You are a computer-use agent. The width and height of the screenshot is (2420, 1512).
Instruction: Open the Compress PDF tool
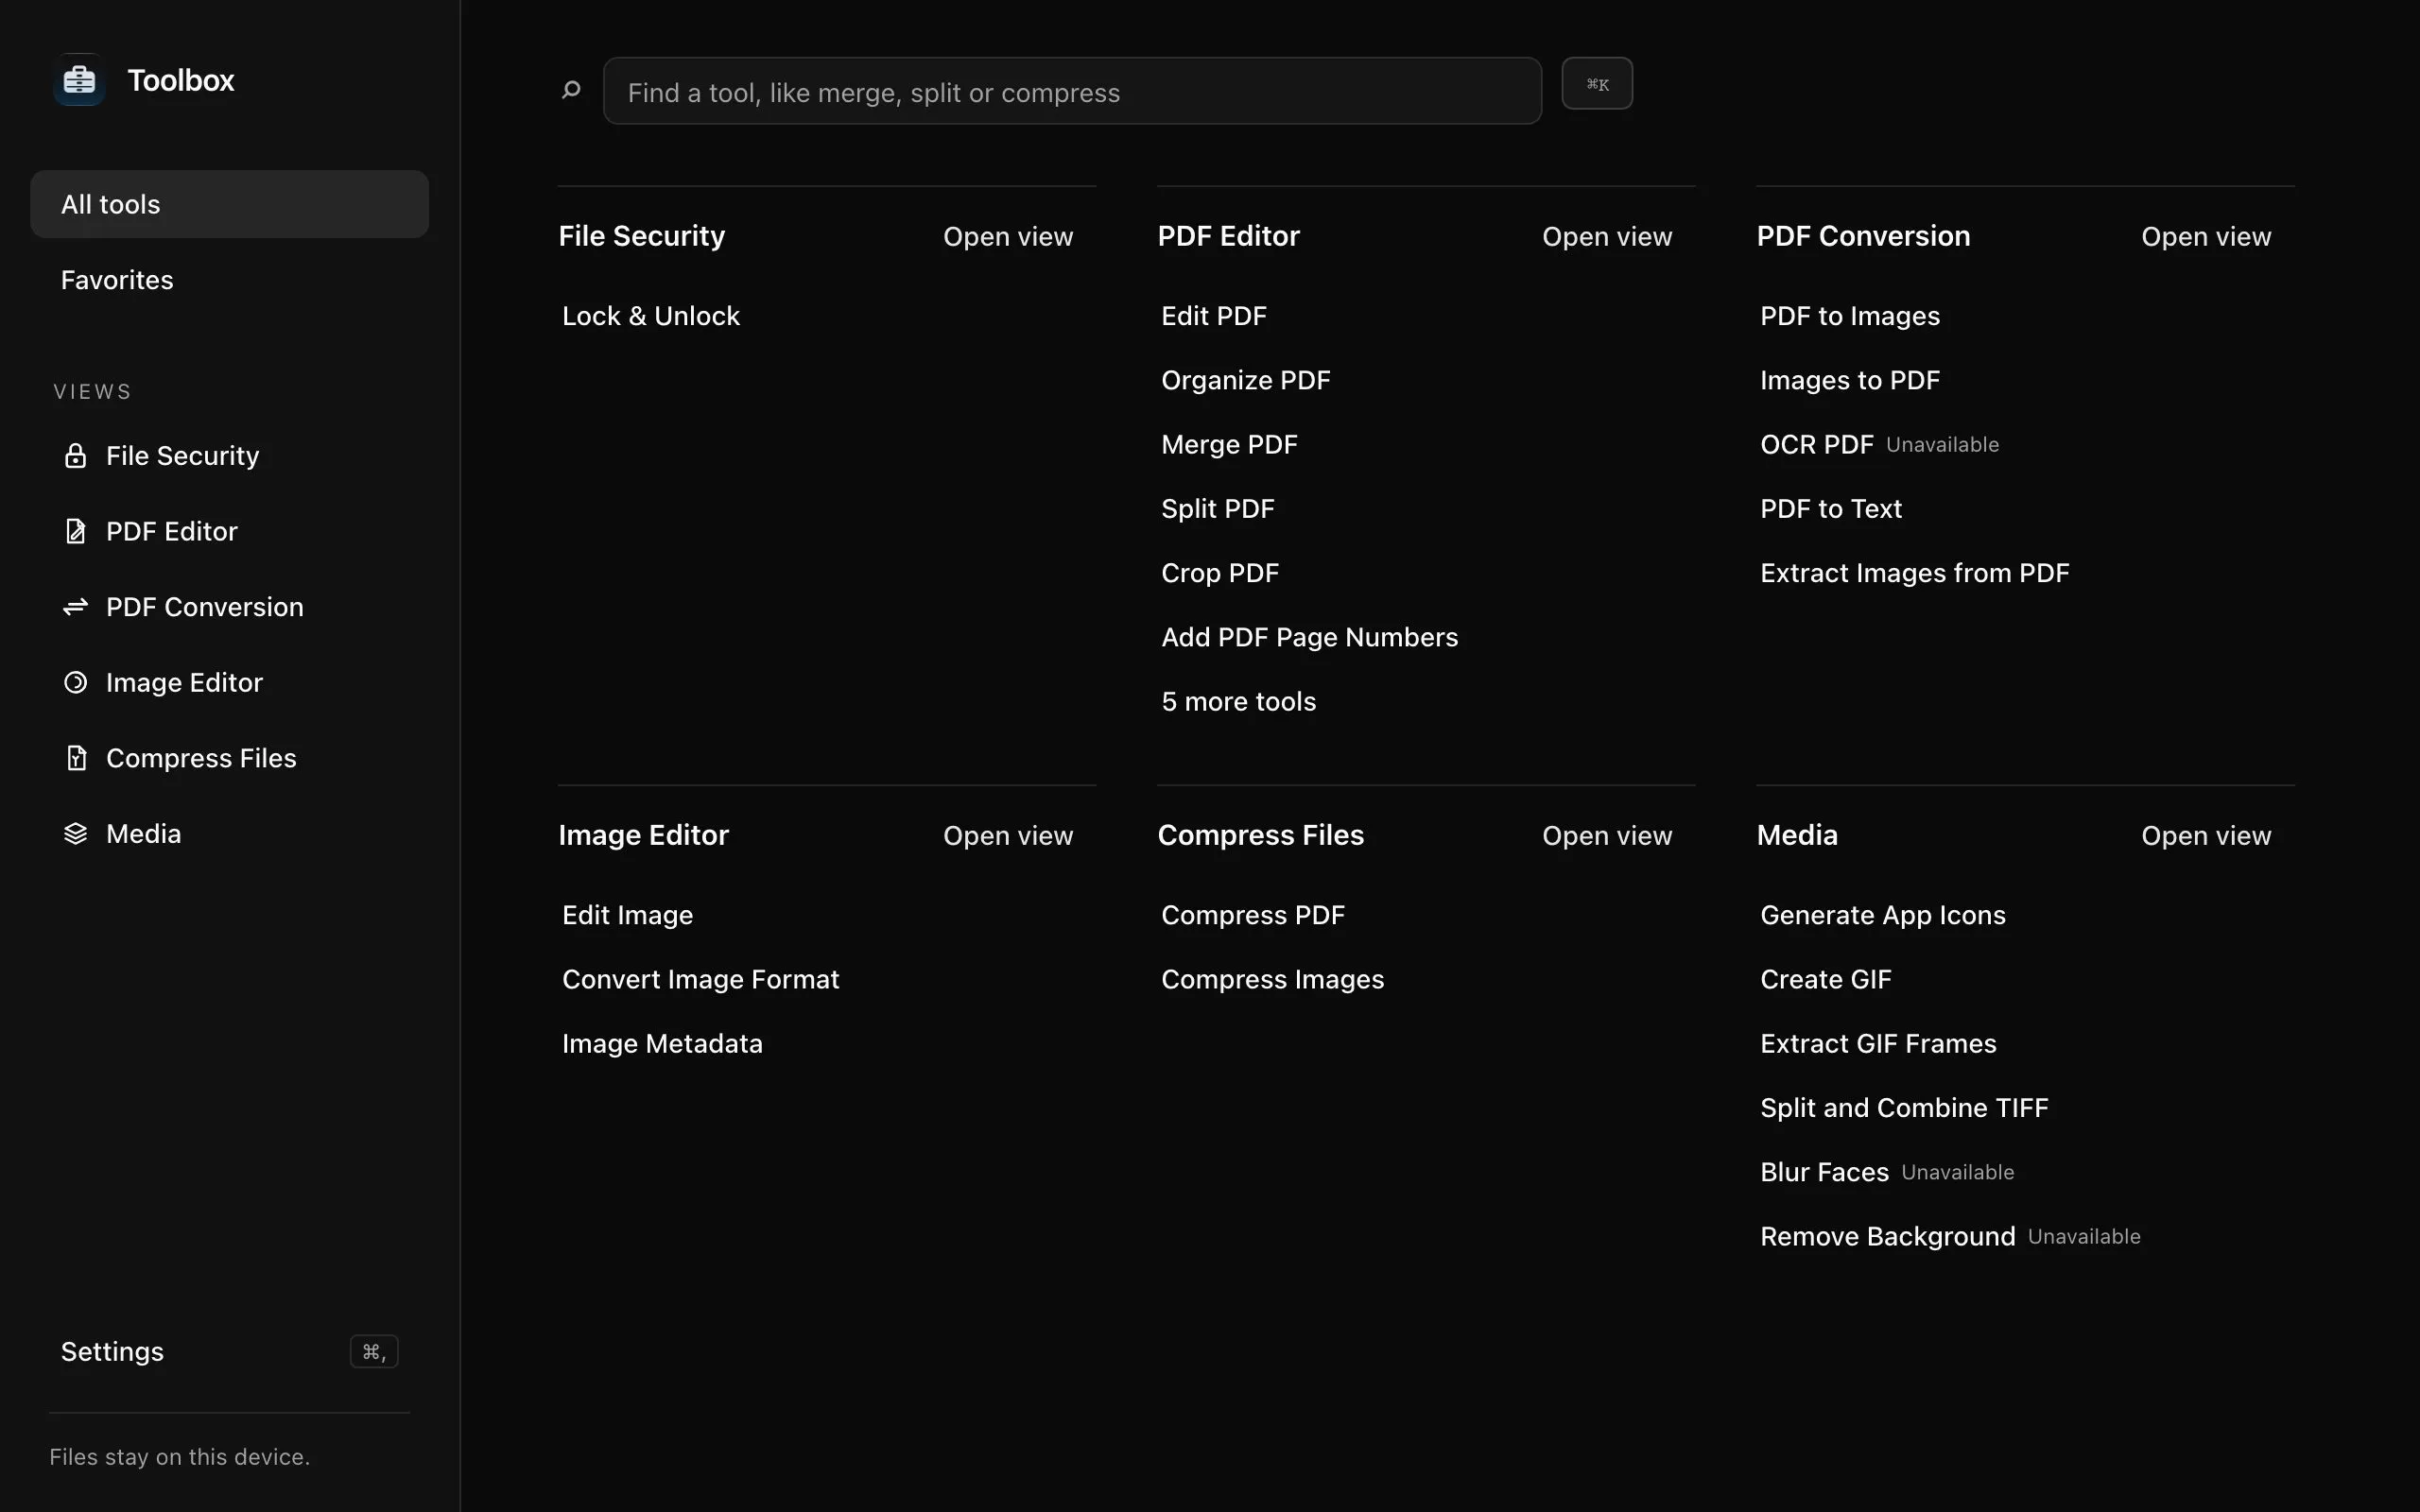pyautogui.click(x=1252, y=915)
